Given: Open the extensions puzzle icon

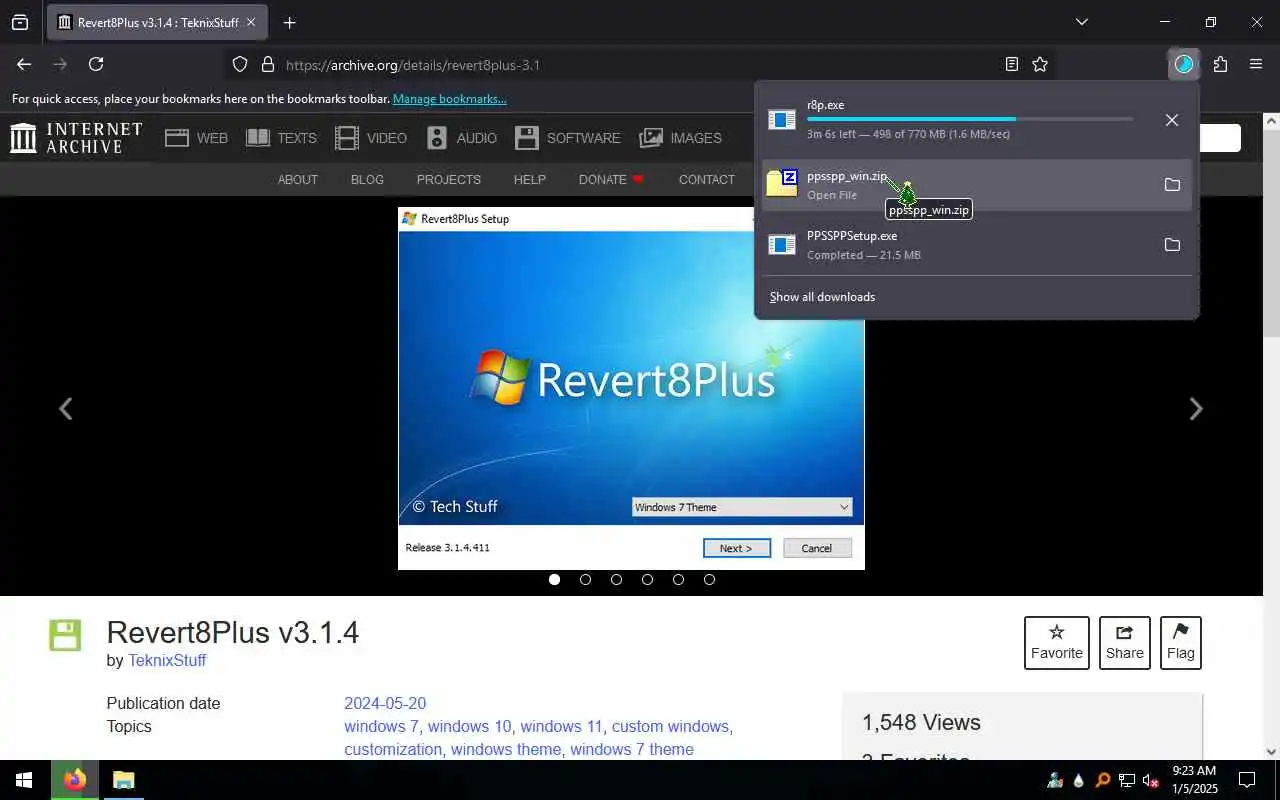Looking at the screenshot, I should coord(1220,64).
